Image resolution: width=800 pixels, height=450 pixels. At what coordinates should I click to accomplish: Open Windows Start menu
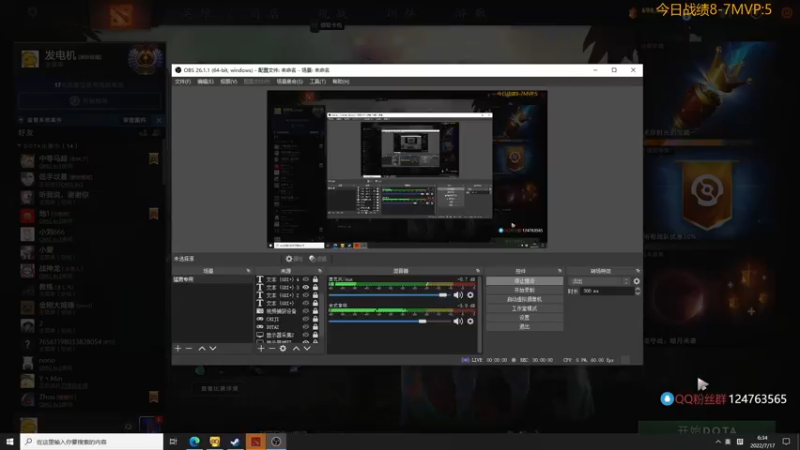click(10, 441)
